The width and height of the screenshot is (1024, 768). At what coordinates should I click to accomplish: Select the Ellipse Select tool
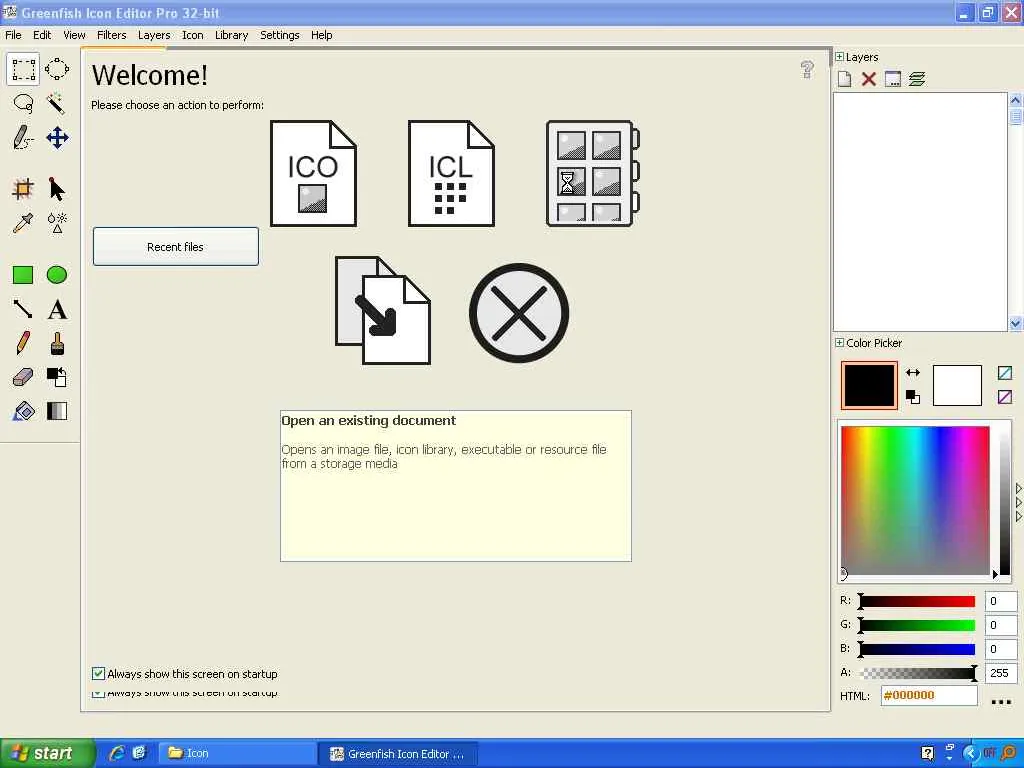tap(57, 69)
